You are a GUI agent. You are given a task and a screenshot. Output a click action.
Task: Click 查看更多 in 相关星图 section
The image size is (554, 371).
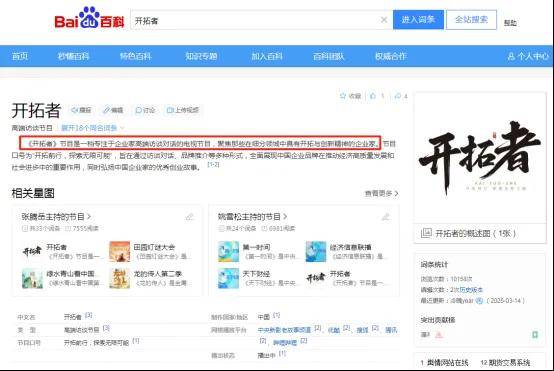click(x=382, y=193)
